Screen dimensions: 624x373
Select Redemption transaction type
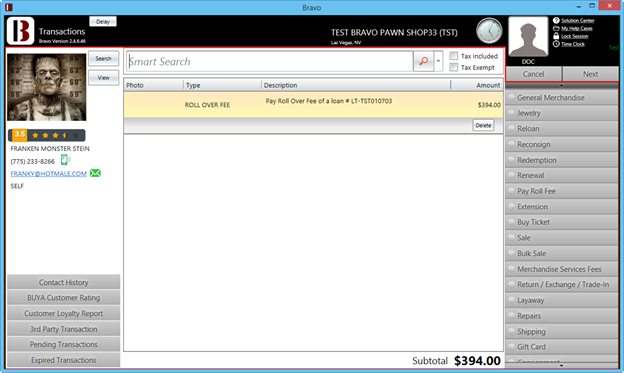pos(562,160)
